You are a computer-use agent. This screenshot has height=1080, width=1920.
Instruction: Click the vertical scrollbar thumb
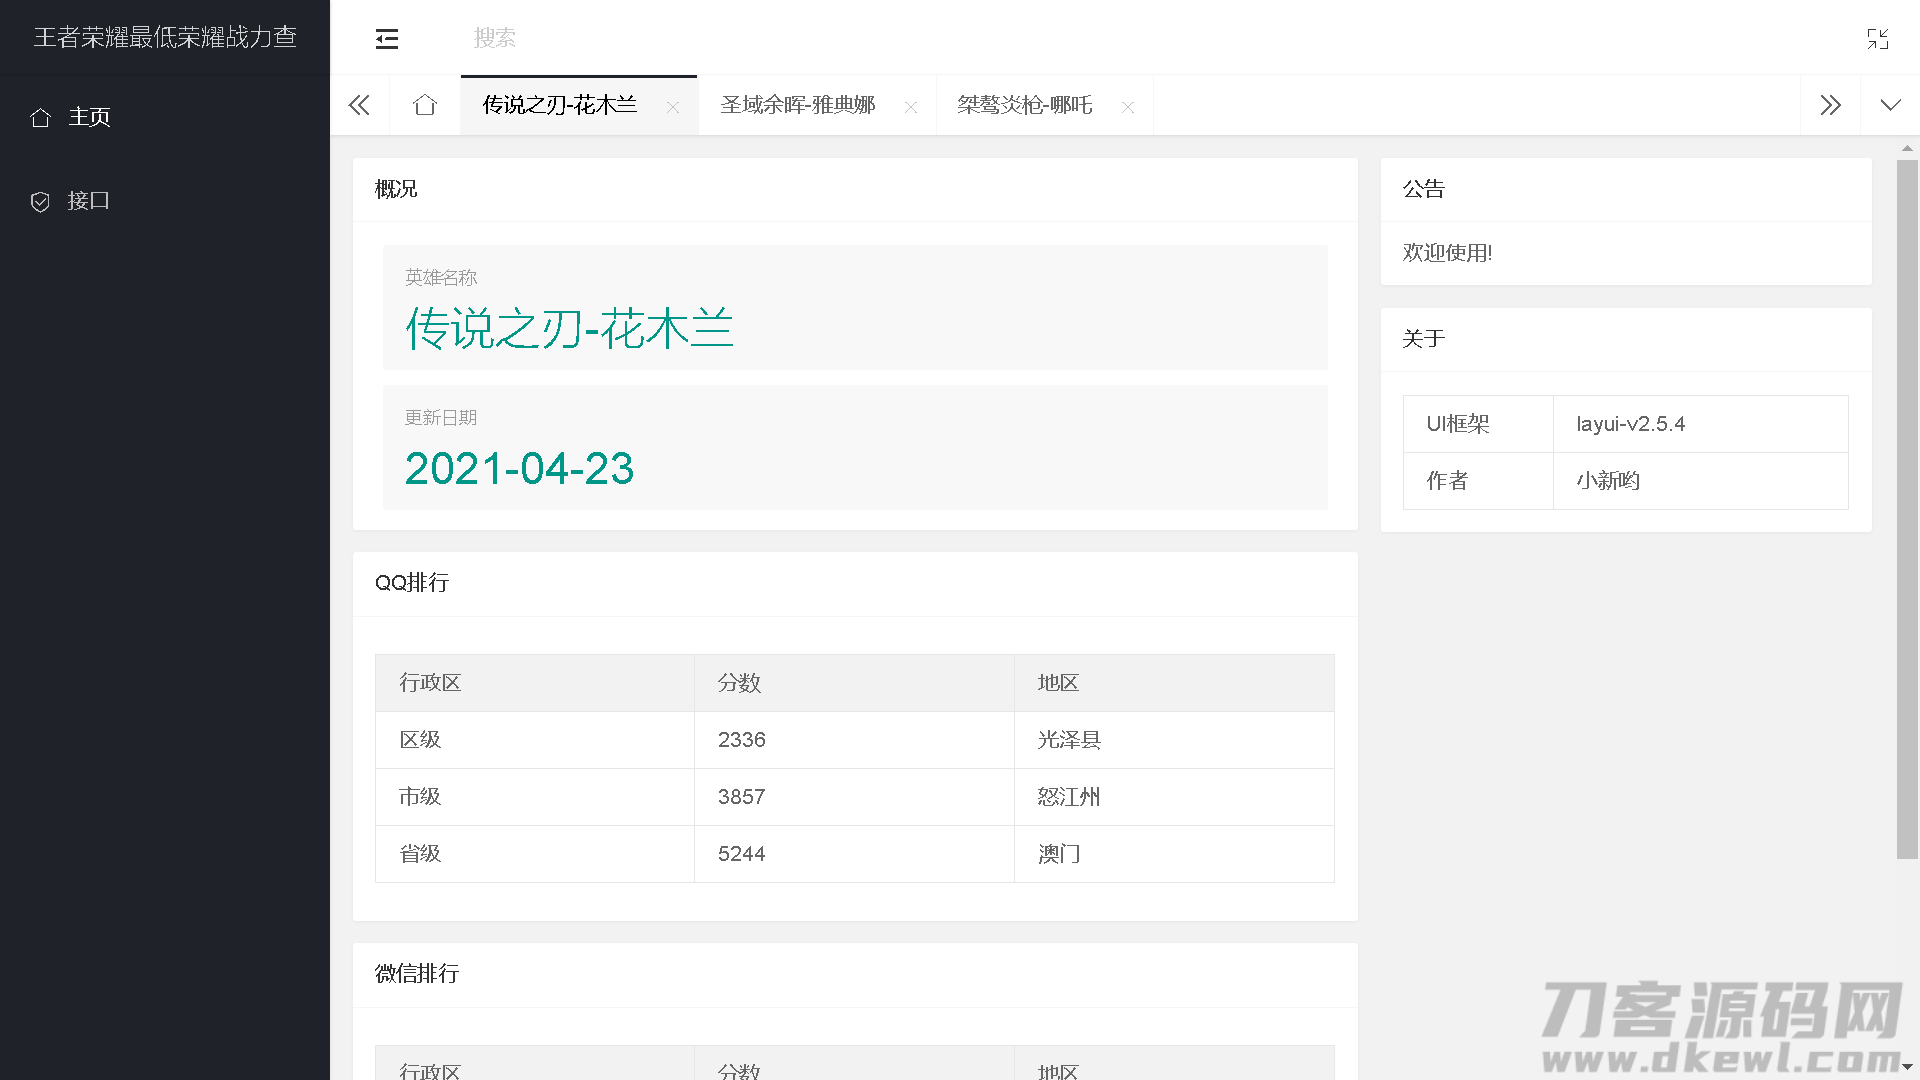pos(1907,508)
